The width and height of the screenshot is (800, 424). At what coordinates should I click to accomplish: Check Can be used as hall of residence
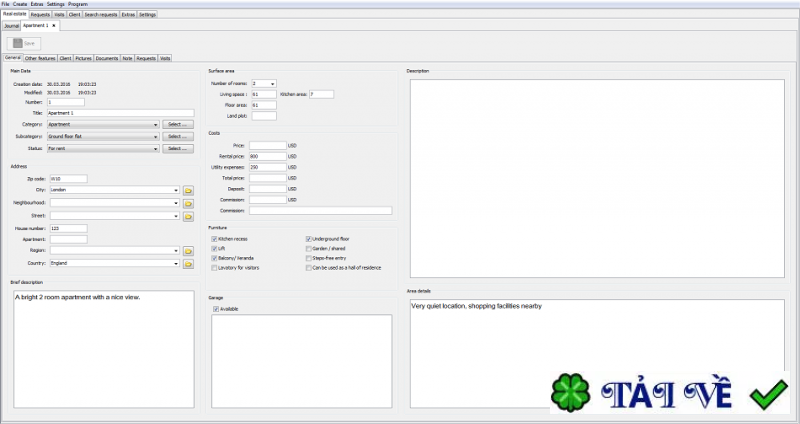[x=309, y=268]
